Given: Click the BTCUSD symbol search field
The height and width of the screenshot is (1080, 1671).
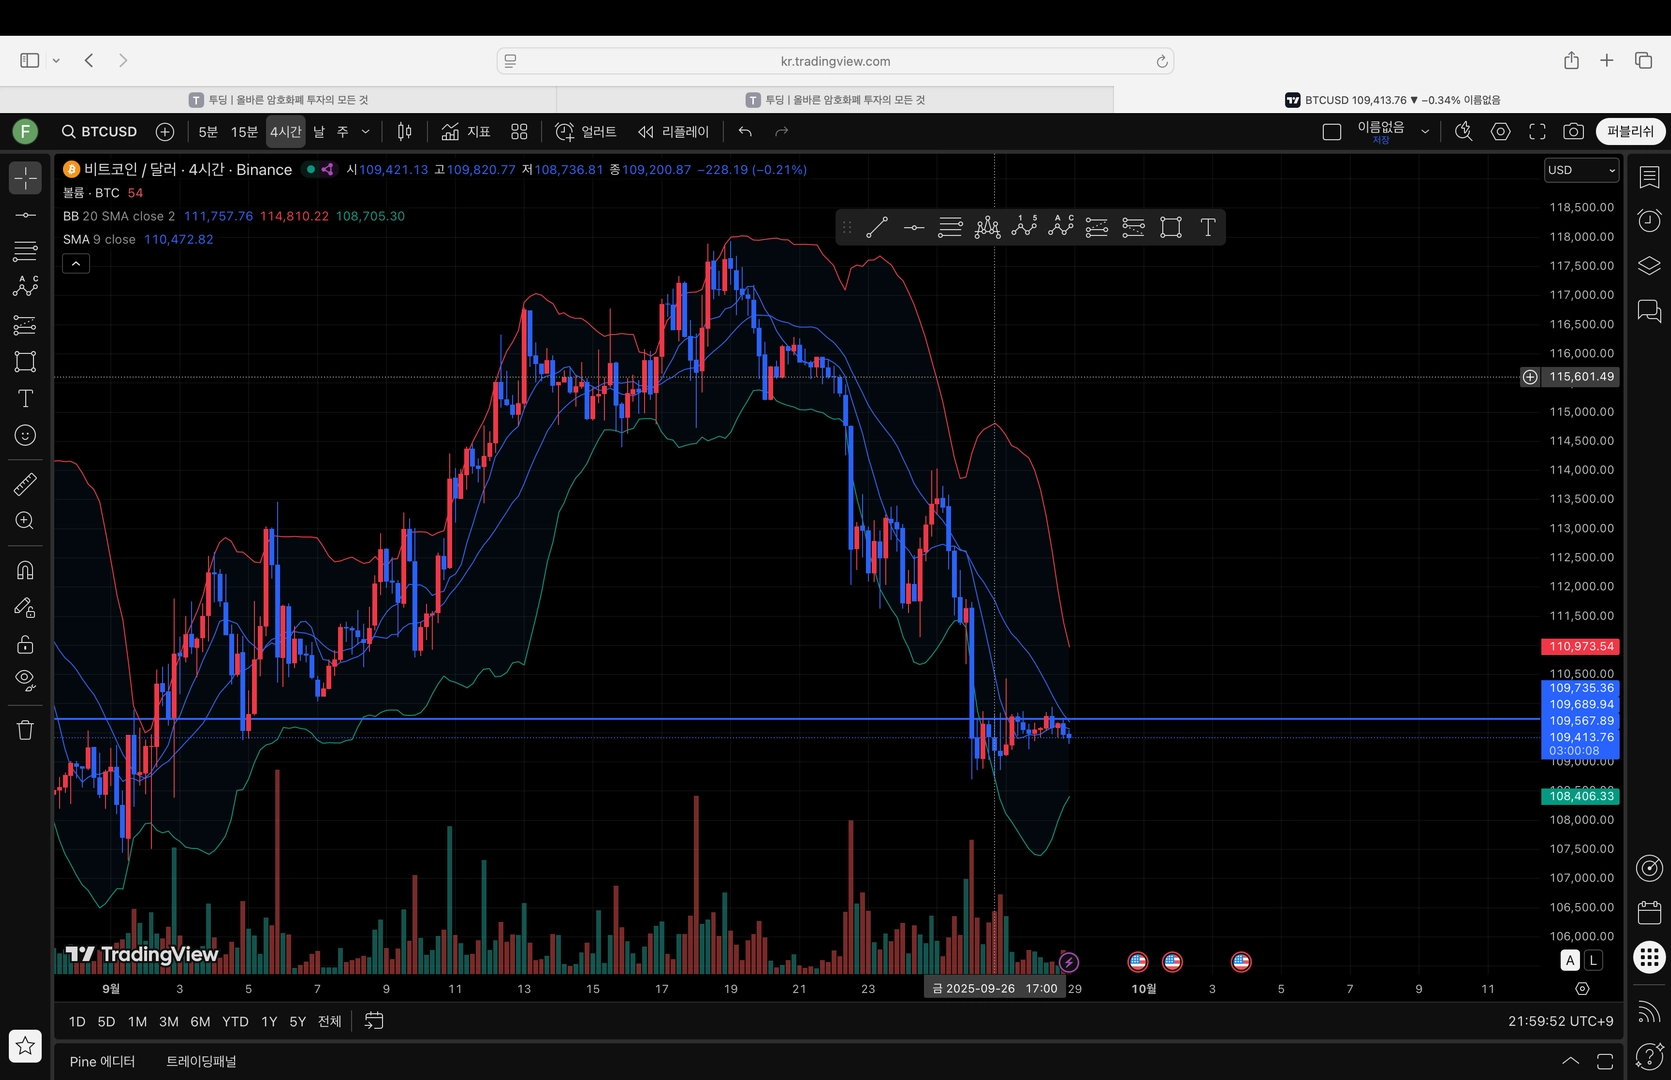Looking at the screenshot, I should point(99,132).
